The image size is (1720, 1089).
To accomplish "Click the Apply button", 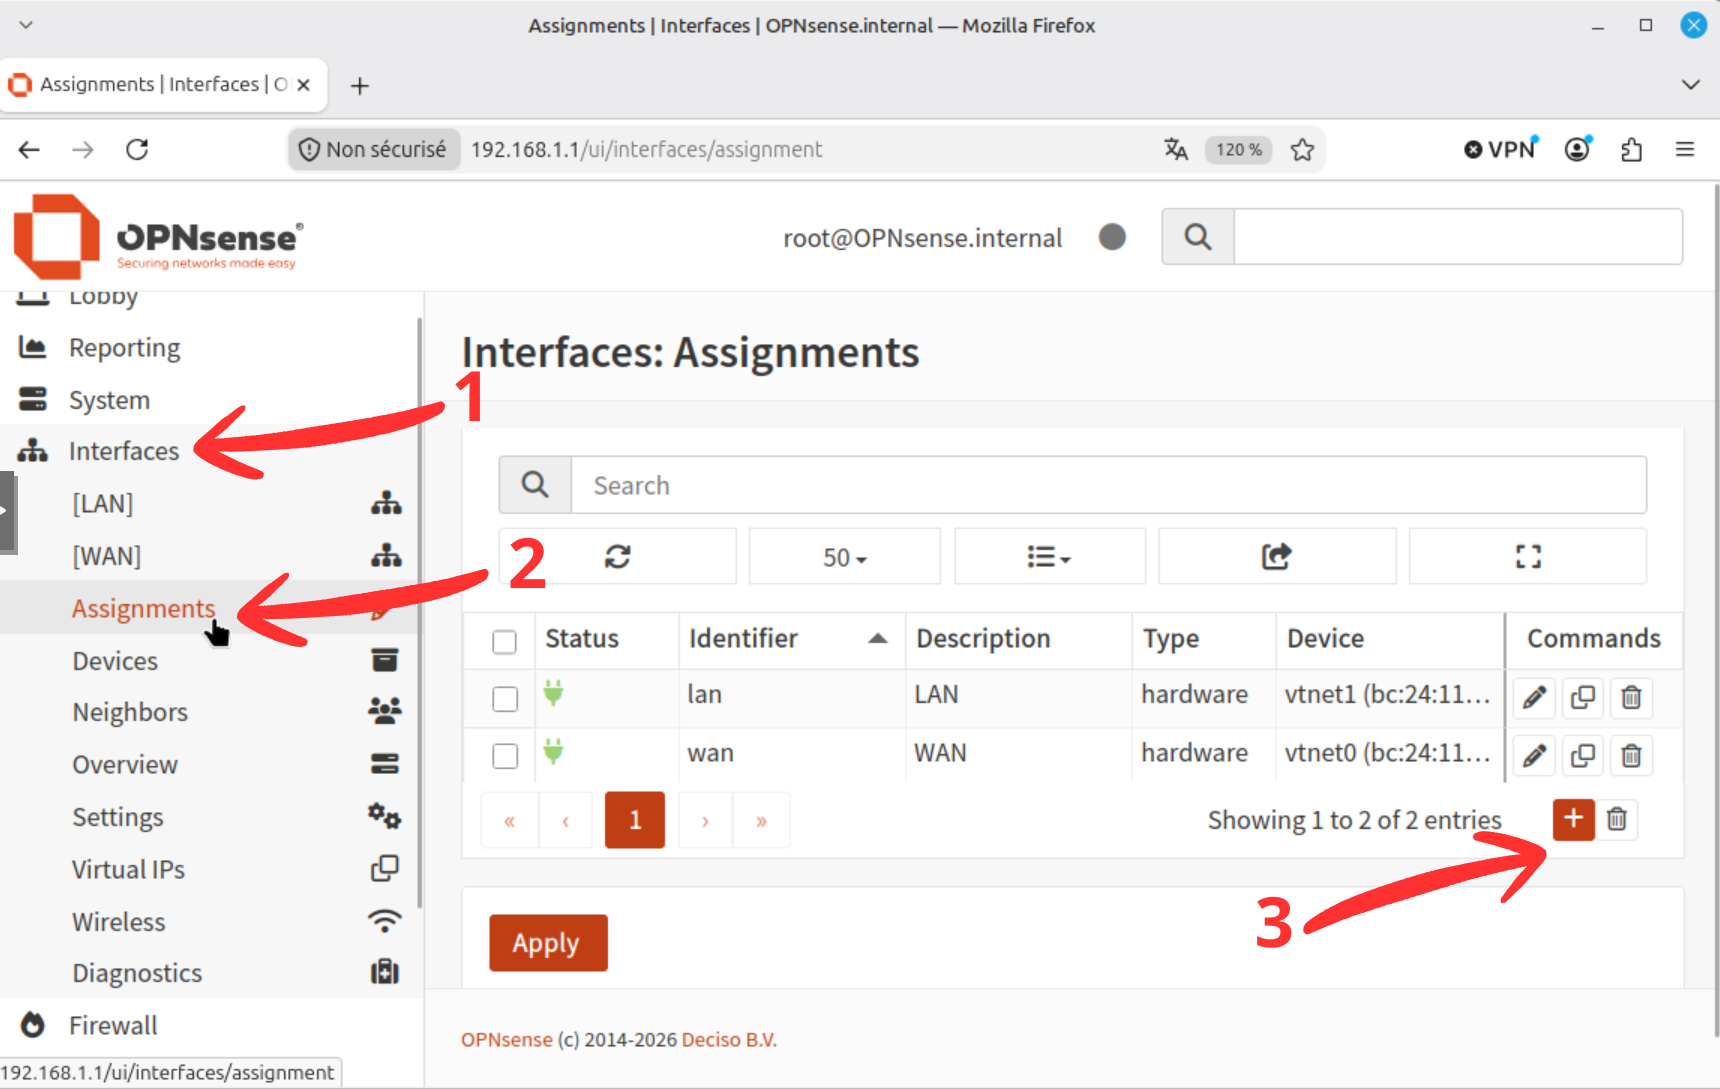I will (x=548, y=943).
